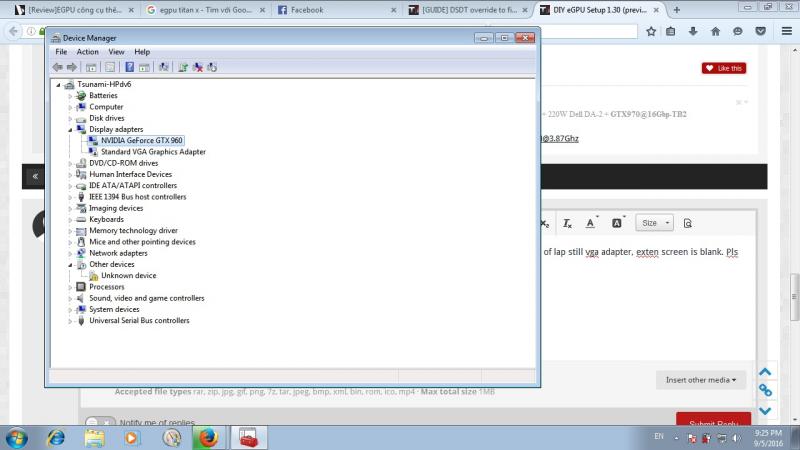Screen dimensions: 800x450
Task: Click the background color icon in editor
Action: (617, 223)
